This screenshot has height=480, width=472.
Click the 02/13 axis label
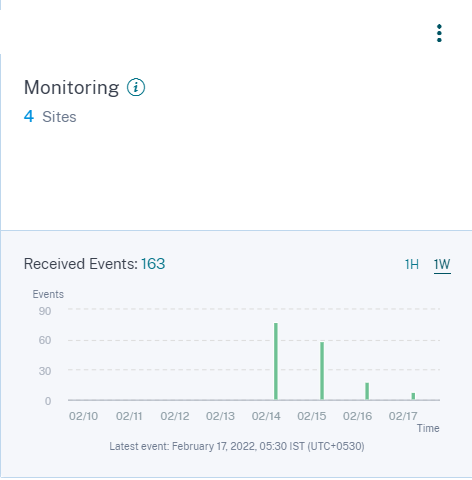coord(220,416)
